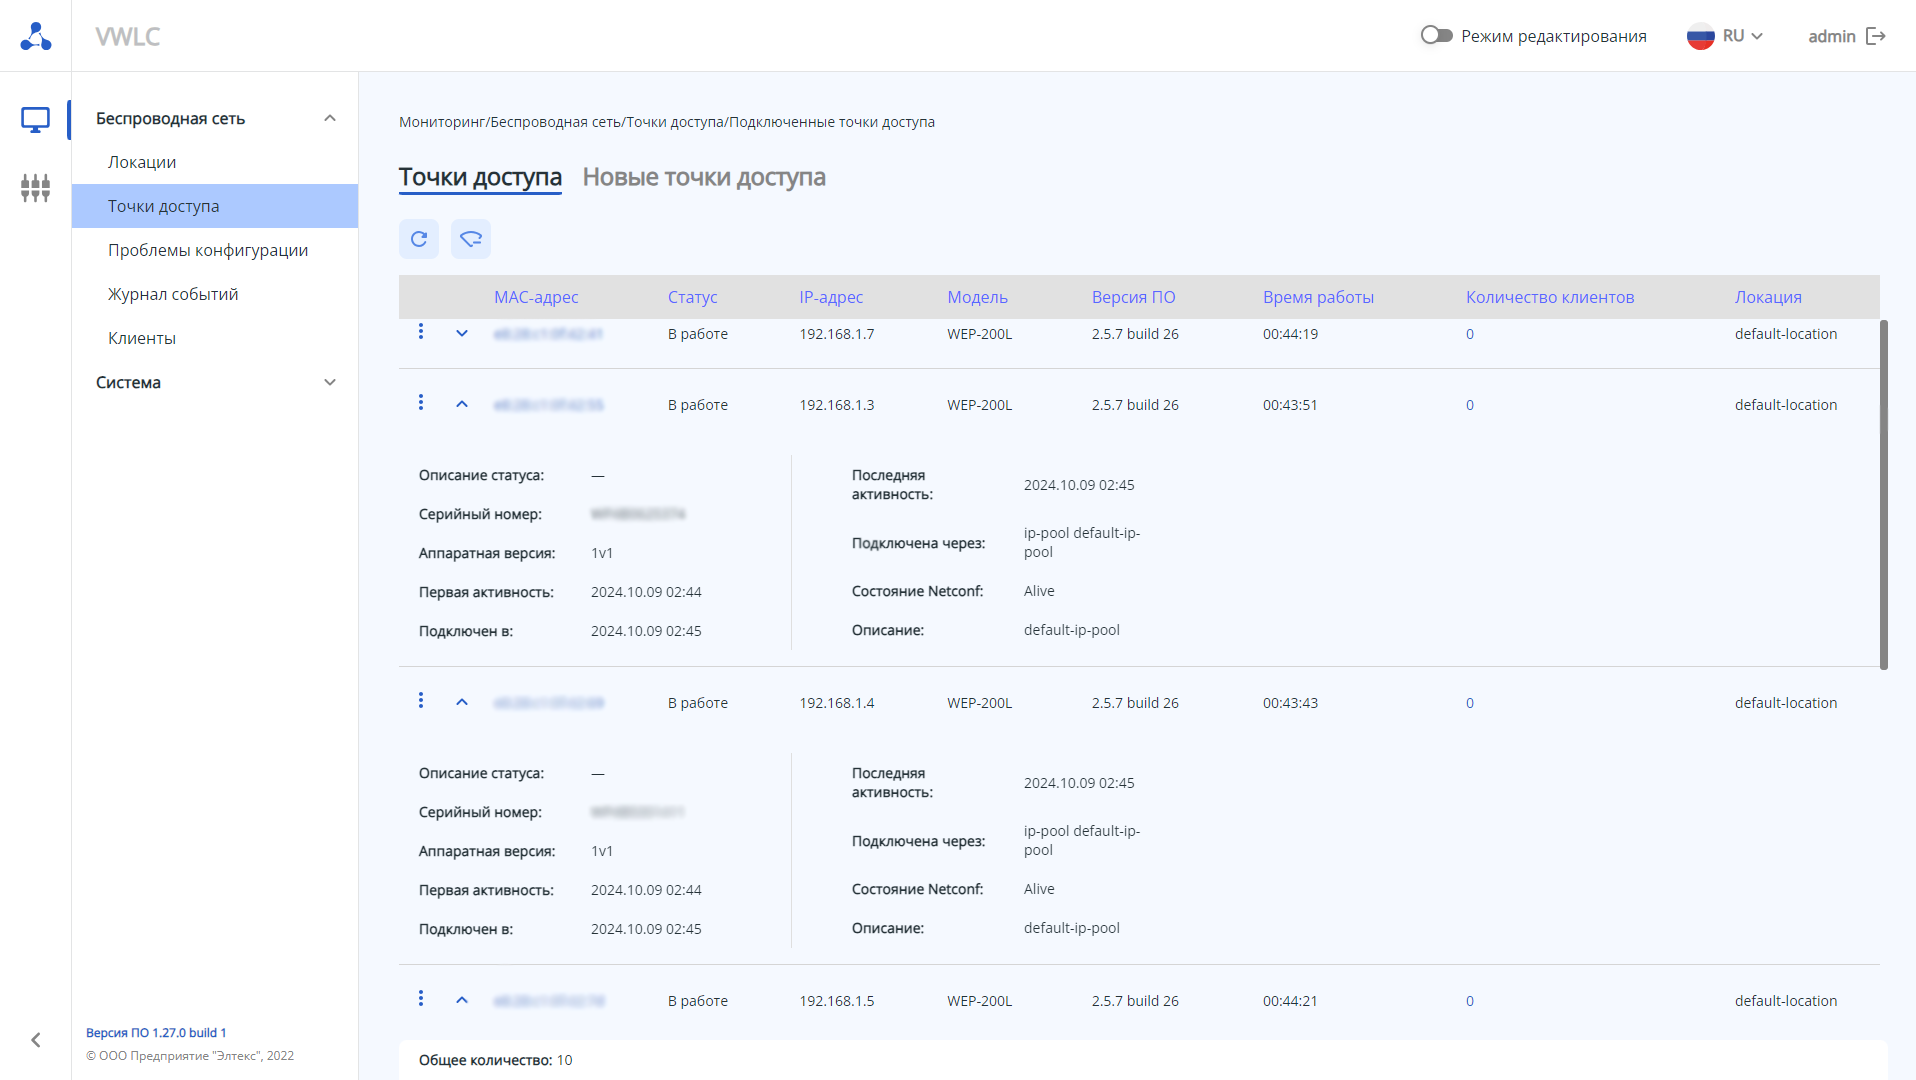Collapse the sidebar with the left arrow

pos(36,1040)
